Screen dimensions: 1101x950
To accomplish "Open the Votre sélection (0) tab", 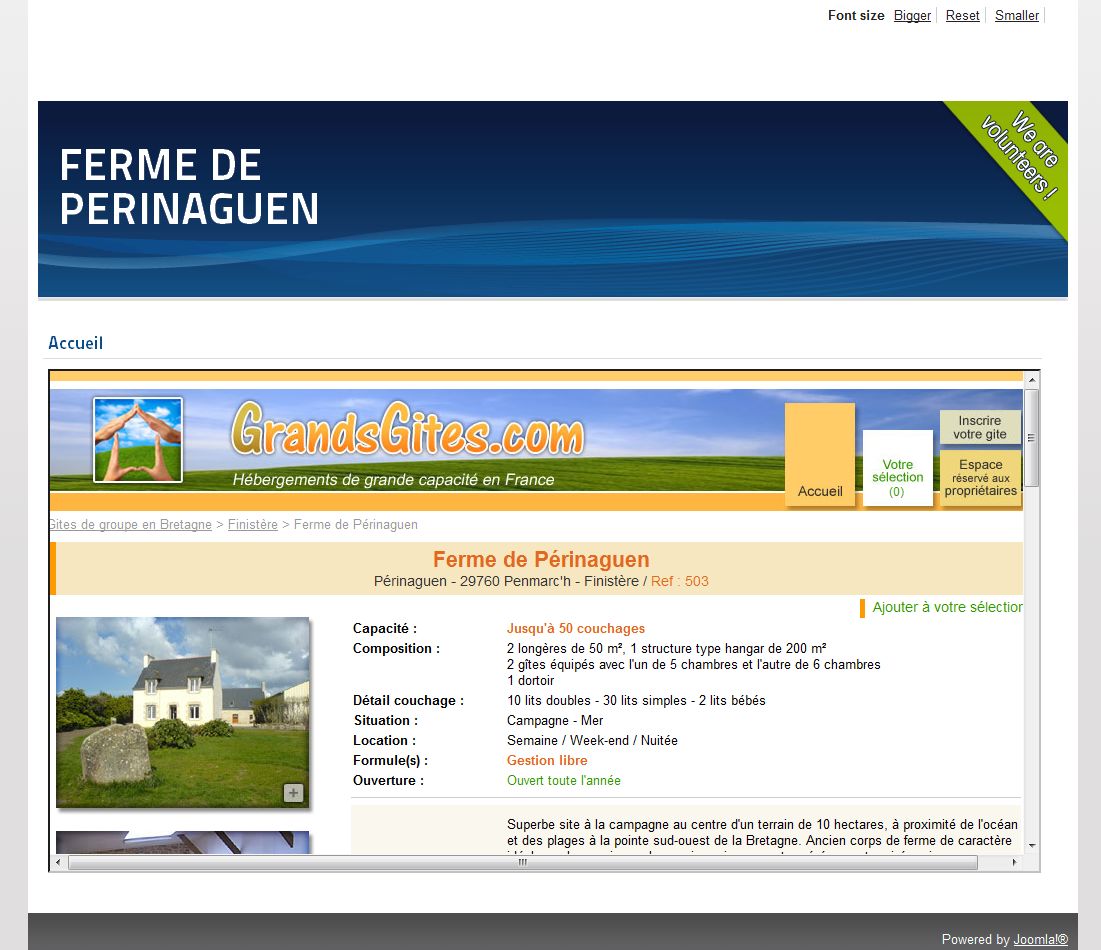I will point(897,468).
